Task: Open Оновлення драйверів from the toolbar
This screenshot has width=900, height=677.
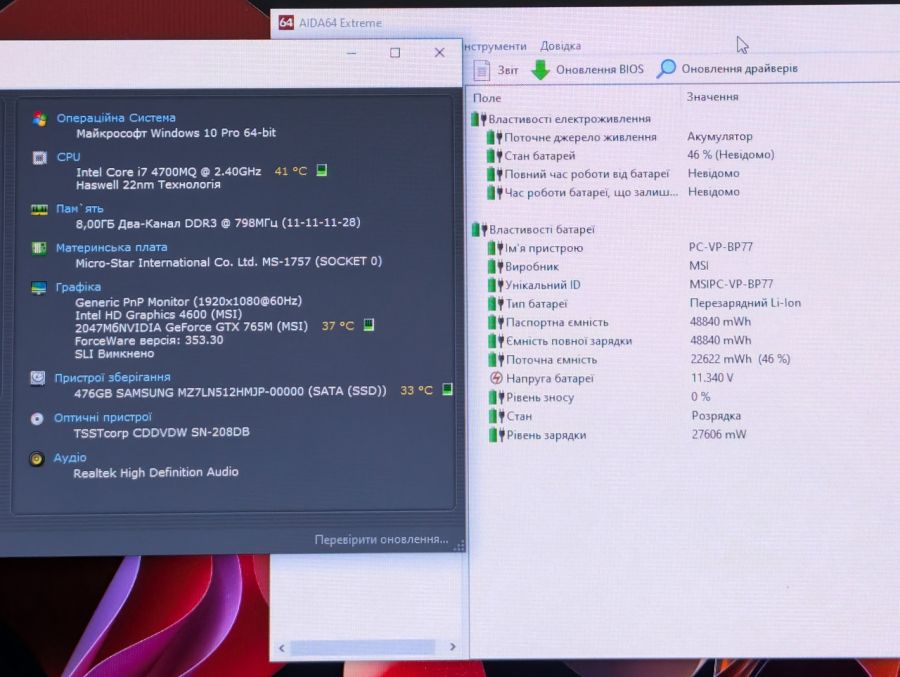Action: pos(727,68)
